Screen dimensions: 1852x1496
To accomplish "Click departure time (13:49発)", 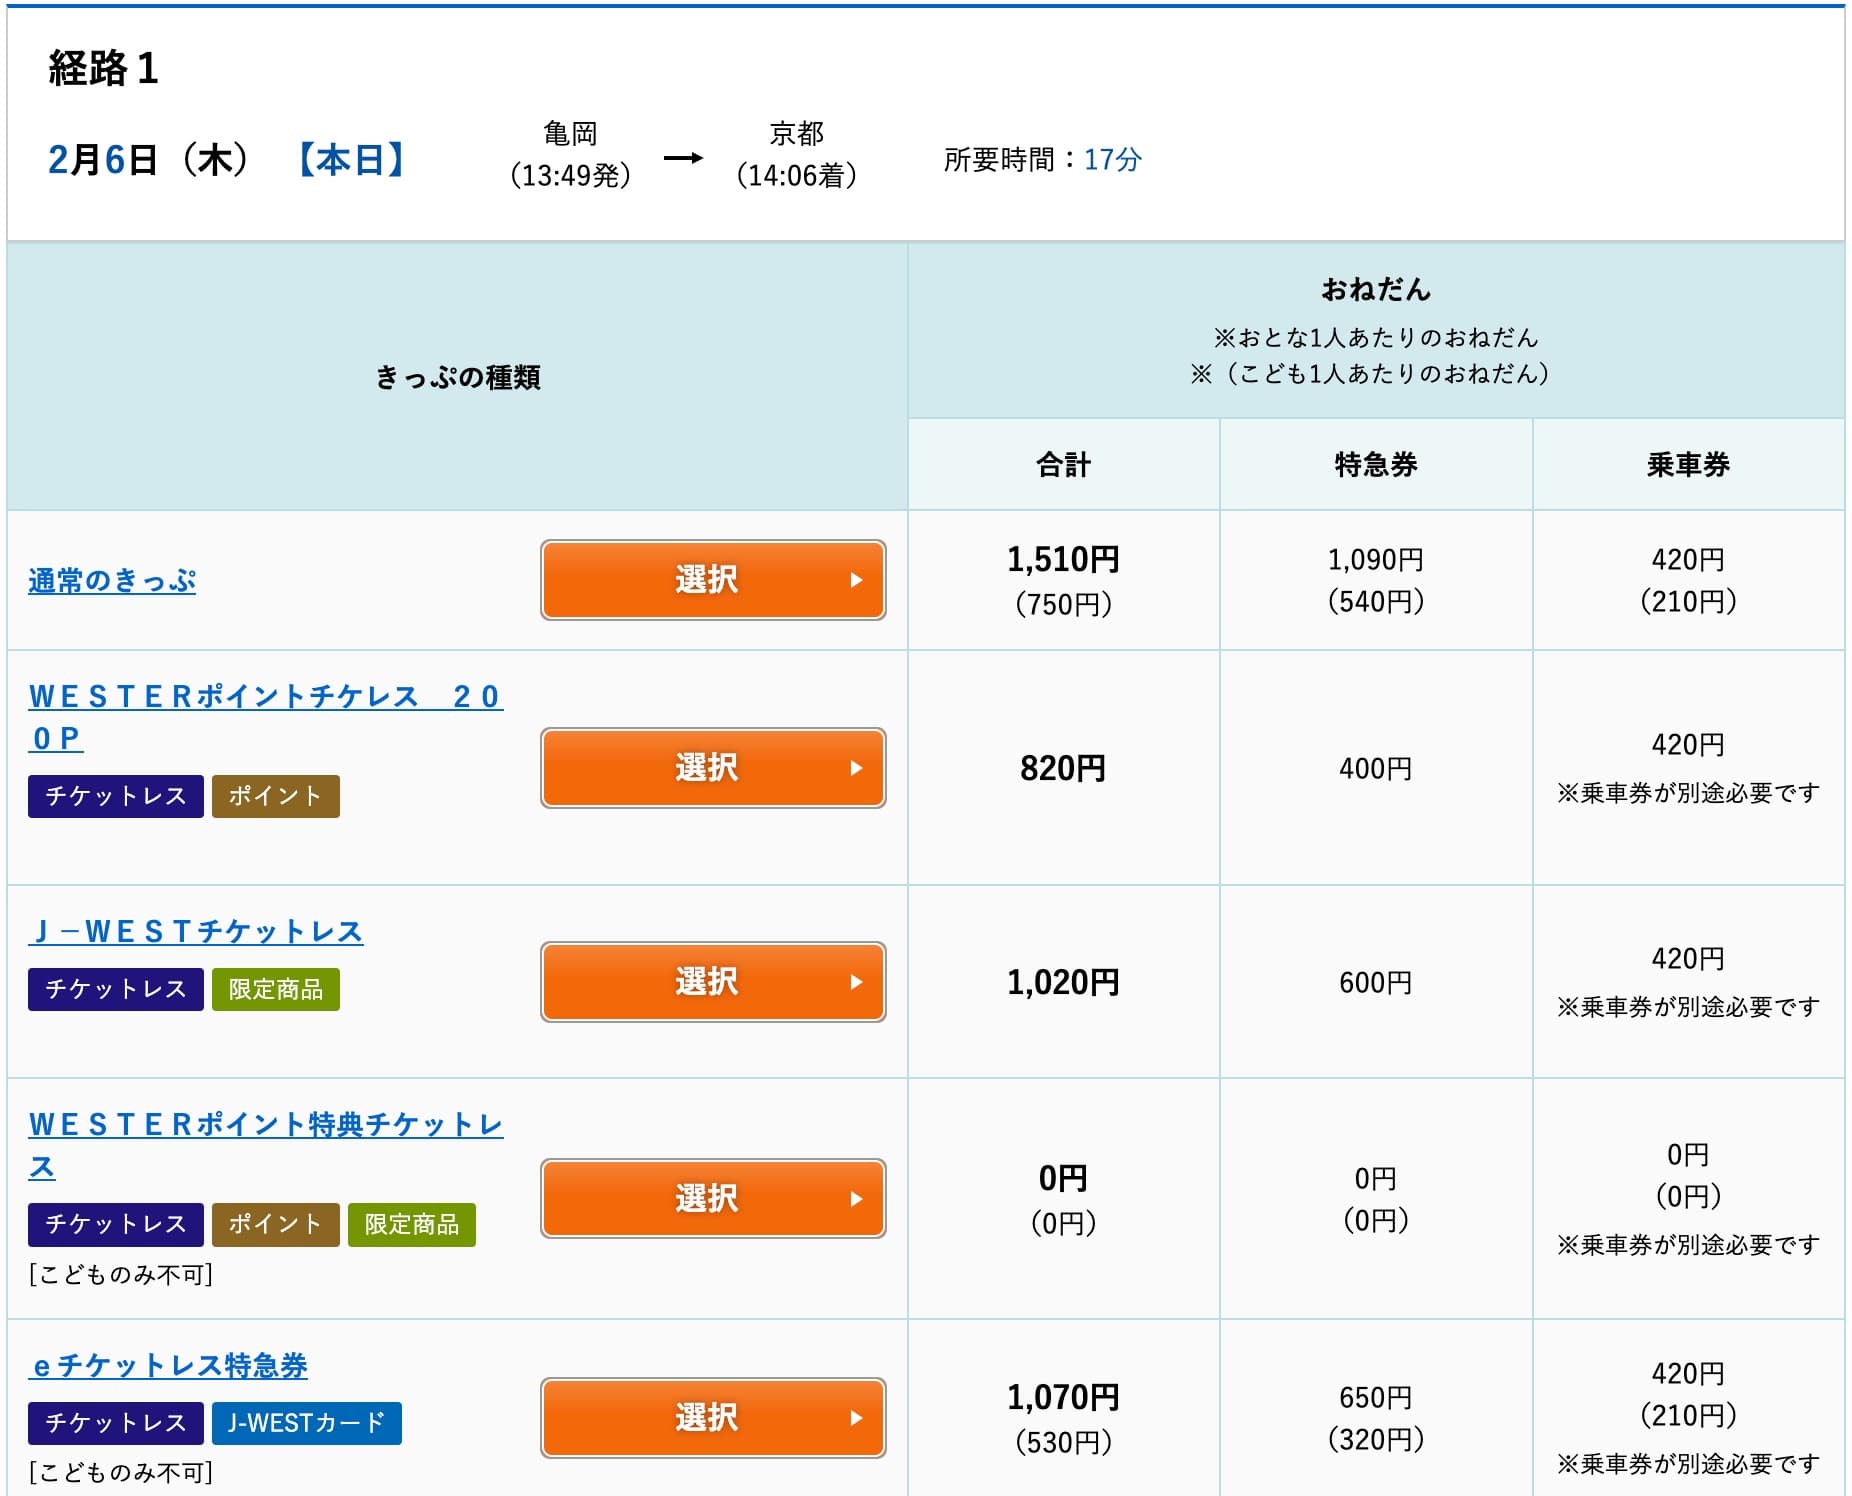I will tap(570, 176).
